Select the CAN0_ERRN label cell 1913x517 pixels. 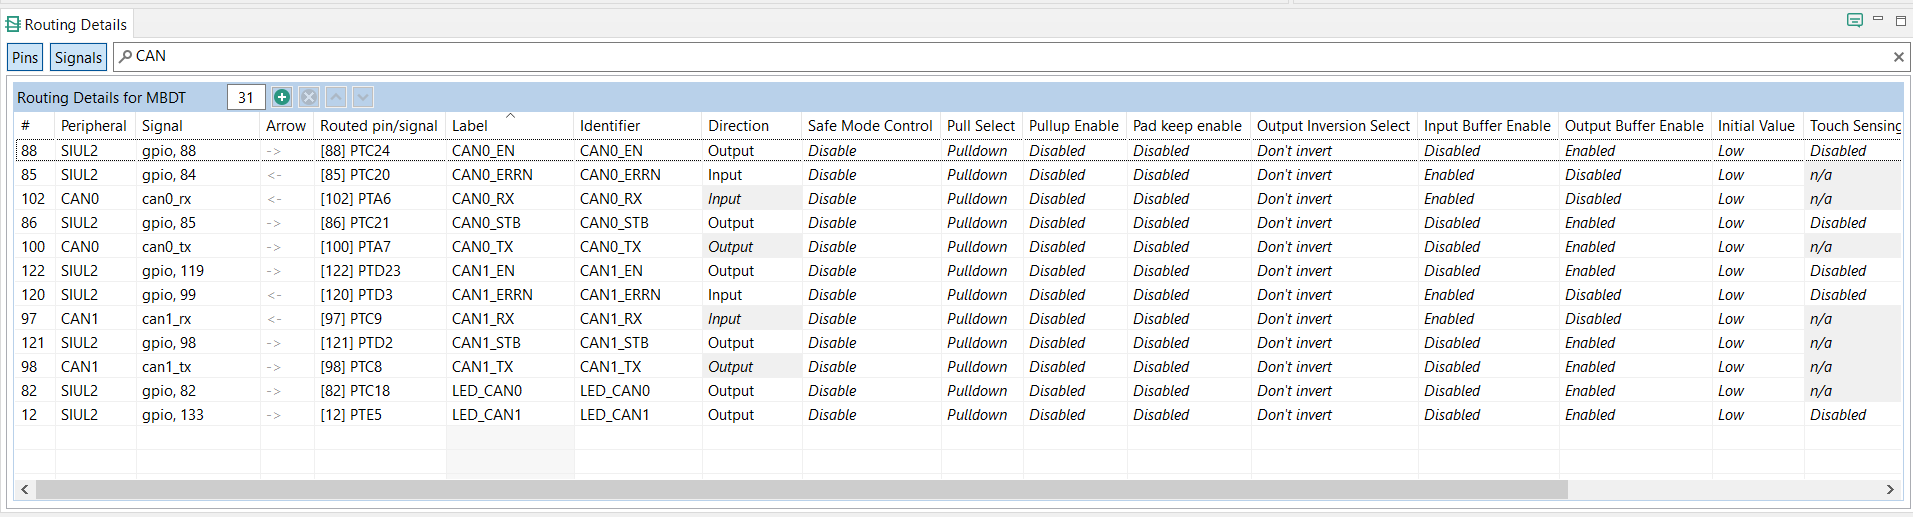point(510,175)
